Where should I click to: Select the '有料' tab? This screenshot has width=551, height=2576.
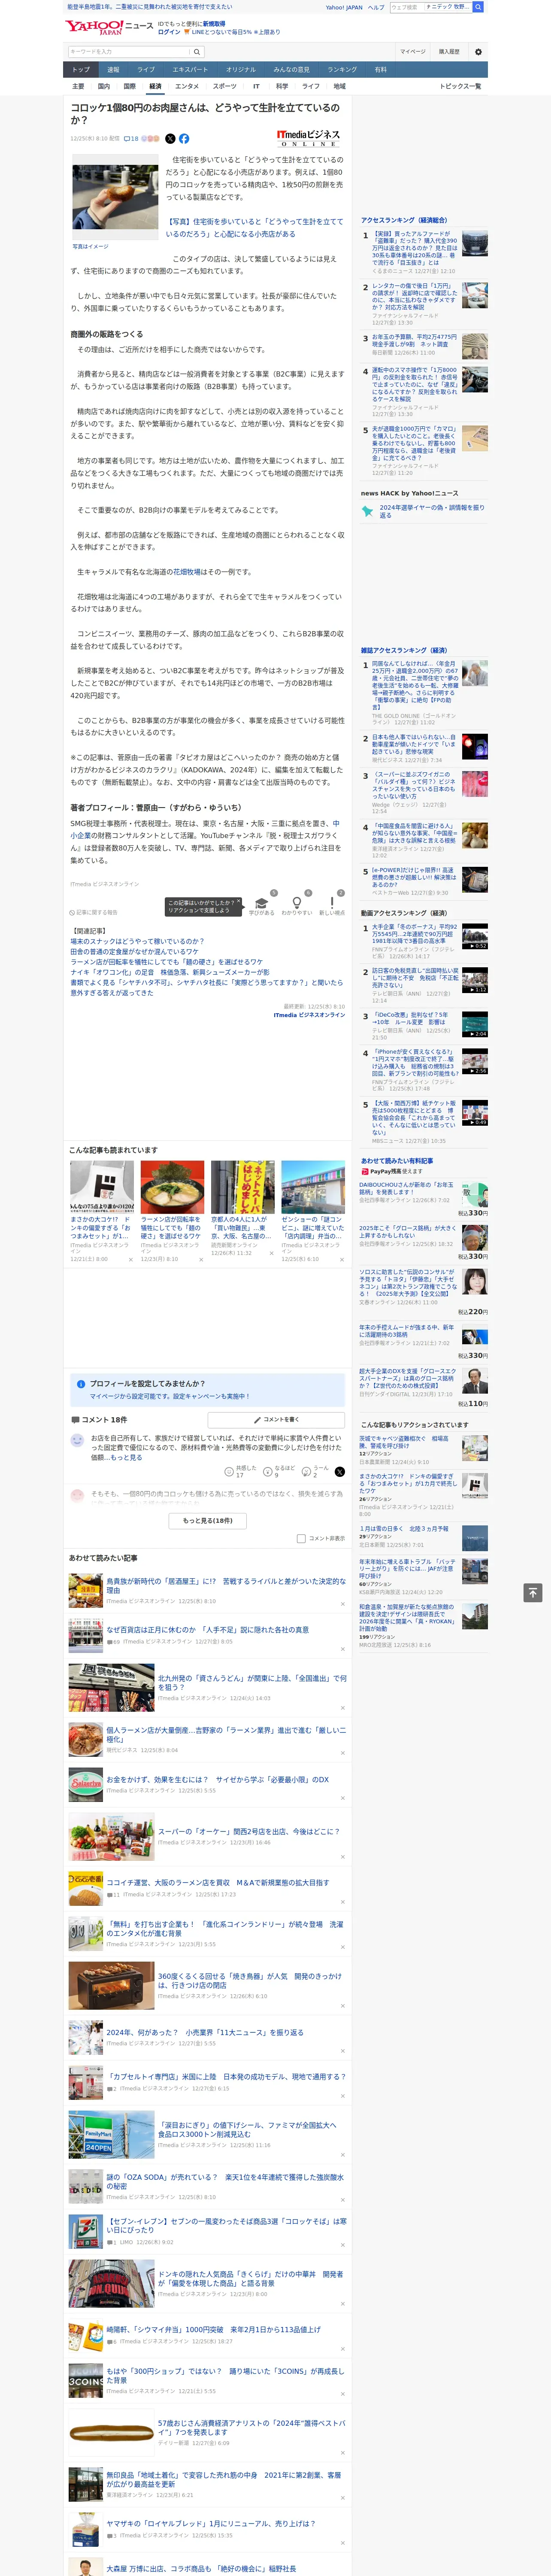point(381,70)
